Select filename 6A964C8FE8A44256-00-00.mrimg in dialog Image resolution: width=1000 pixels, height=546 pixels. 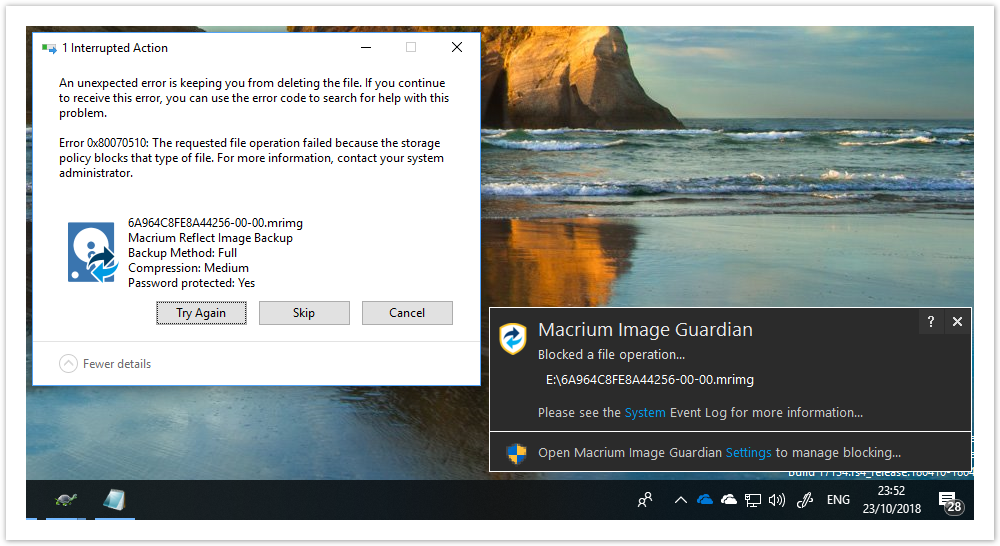coord(216,223)
